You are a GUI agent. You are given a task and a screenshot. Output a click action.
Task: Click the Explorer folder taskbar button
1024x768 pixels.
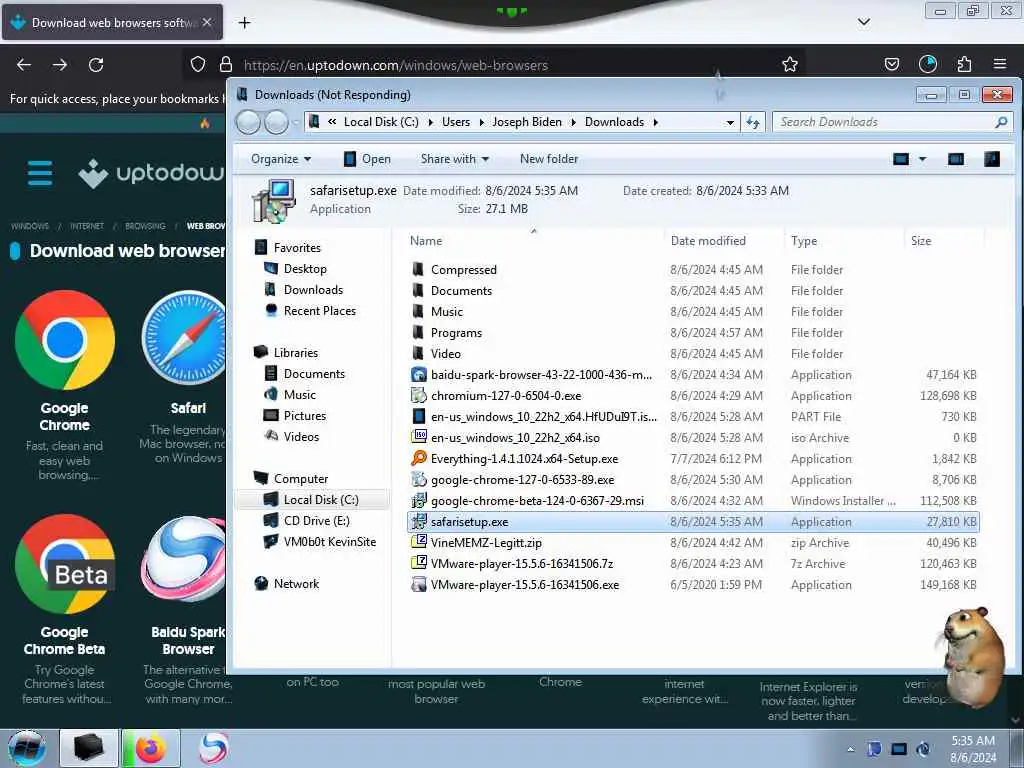(89, 748)
